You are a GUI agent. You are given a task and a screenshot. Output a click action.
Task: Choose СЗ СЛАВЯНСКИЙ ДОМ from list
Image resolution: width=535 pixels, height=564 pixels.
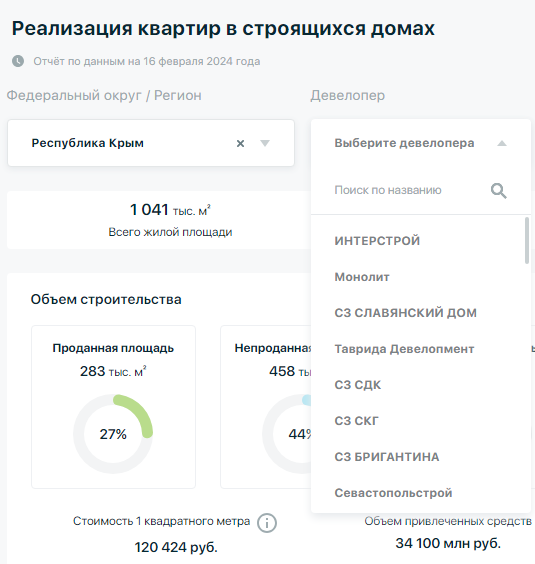click(x=421, y=313)
